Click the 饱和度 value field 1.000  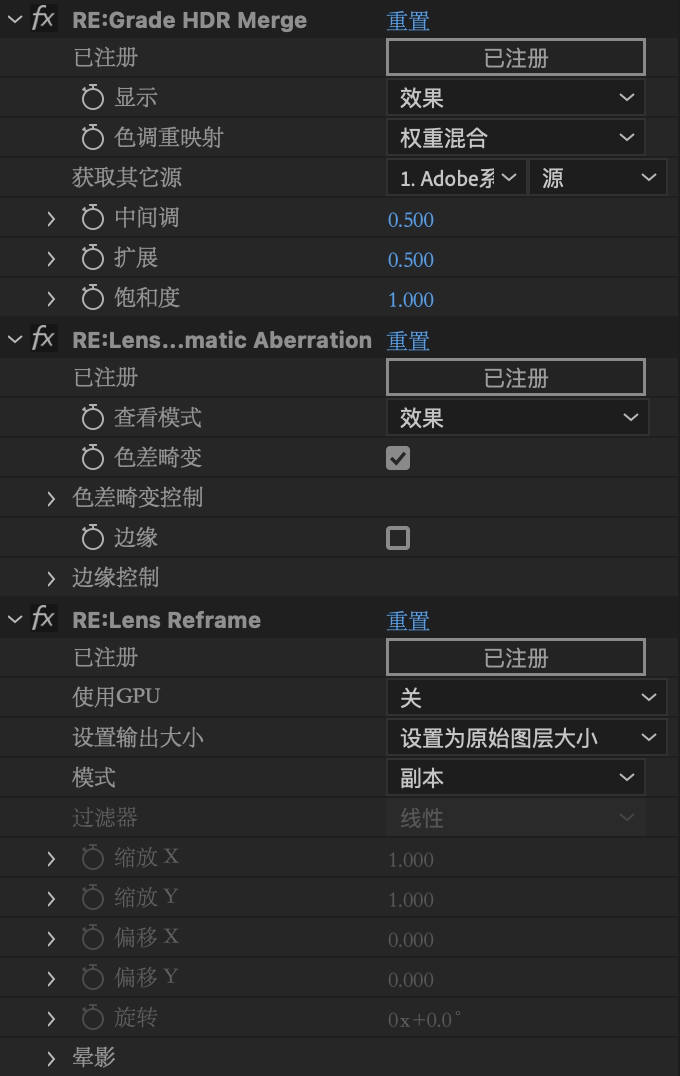click(x=411, y=299)
